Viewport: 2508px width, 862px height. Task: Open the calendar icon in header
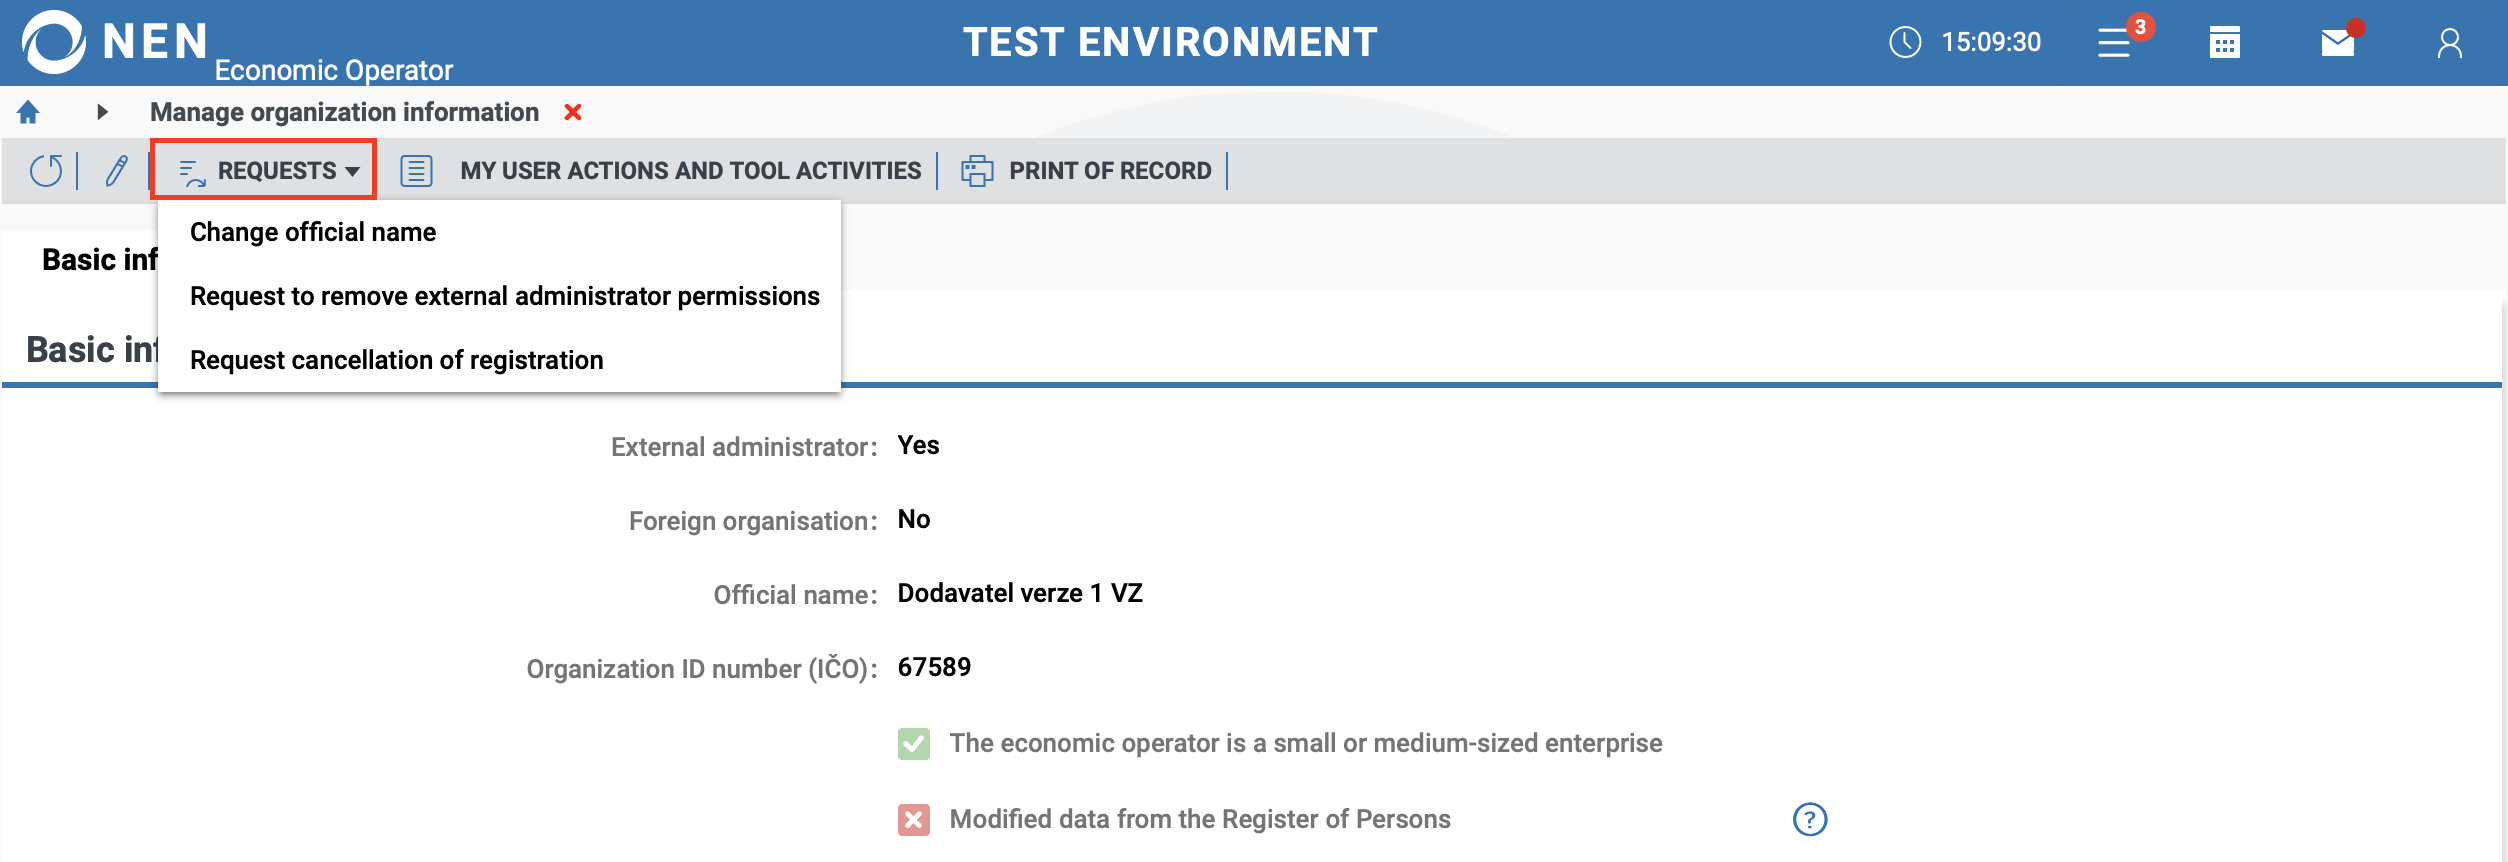click(2224, 43)
